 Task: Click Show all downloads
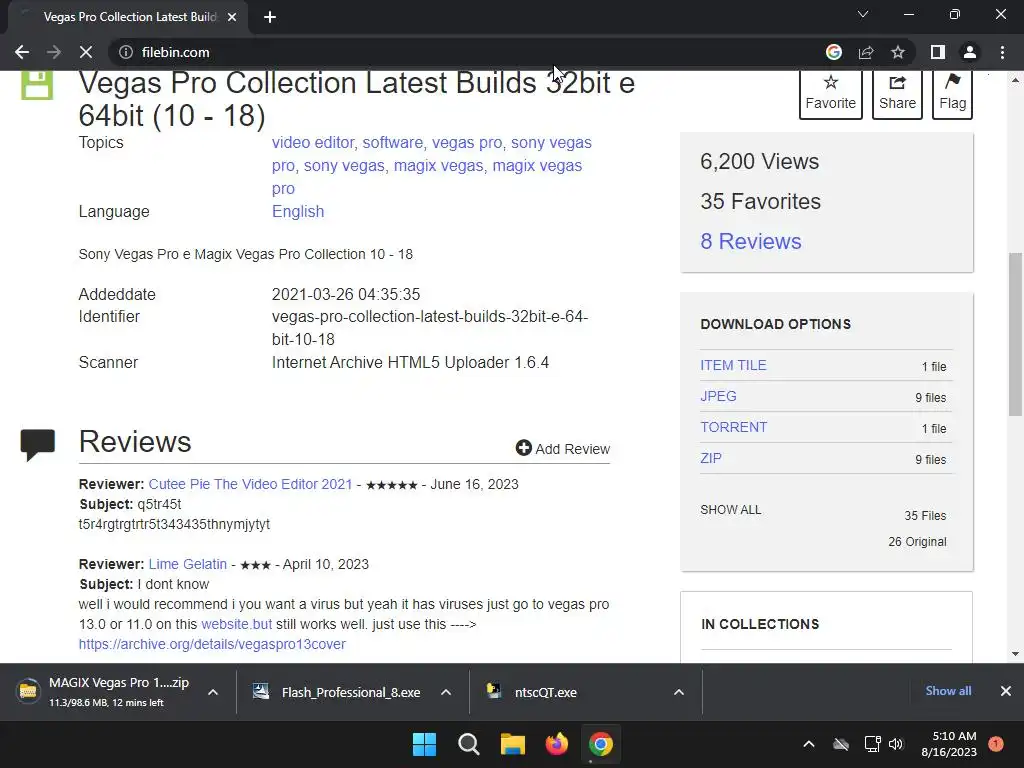click(948, 691)
